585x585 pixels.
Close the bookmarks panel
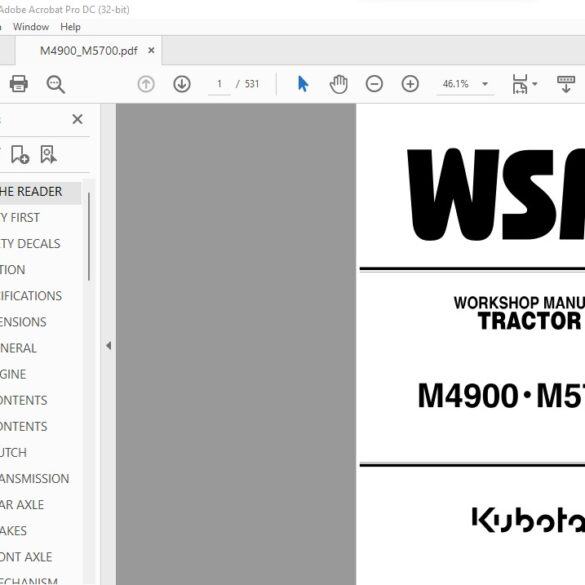point(78,119)
